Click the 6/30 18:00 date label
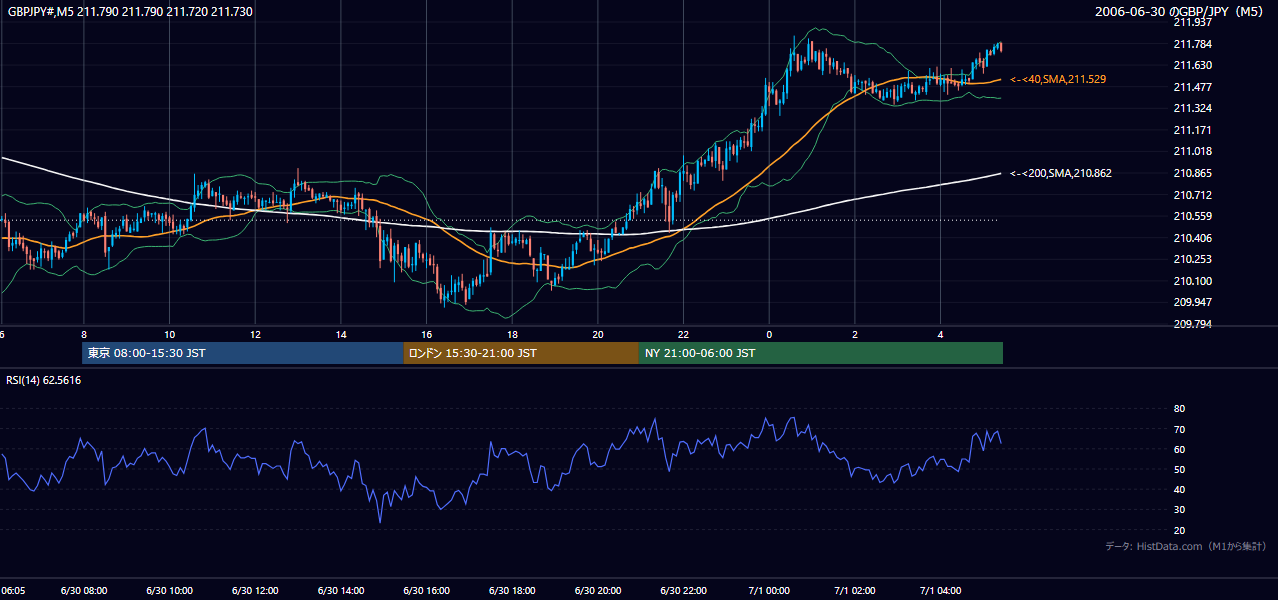This screenshot has height=600, width=1278. (x=512, y=591)
